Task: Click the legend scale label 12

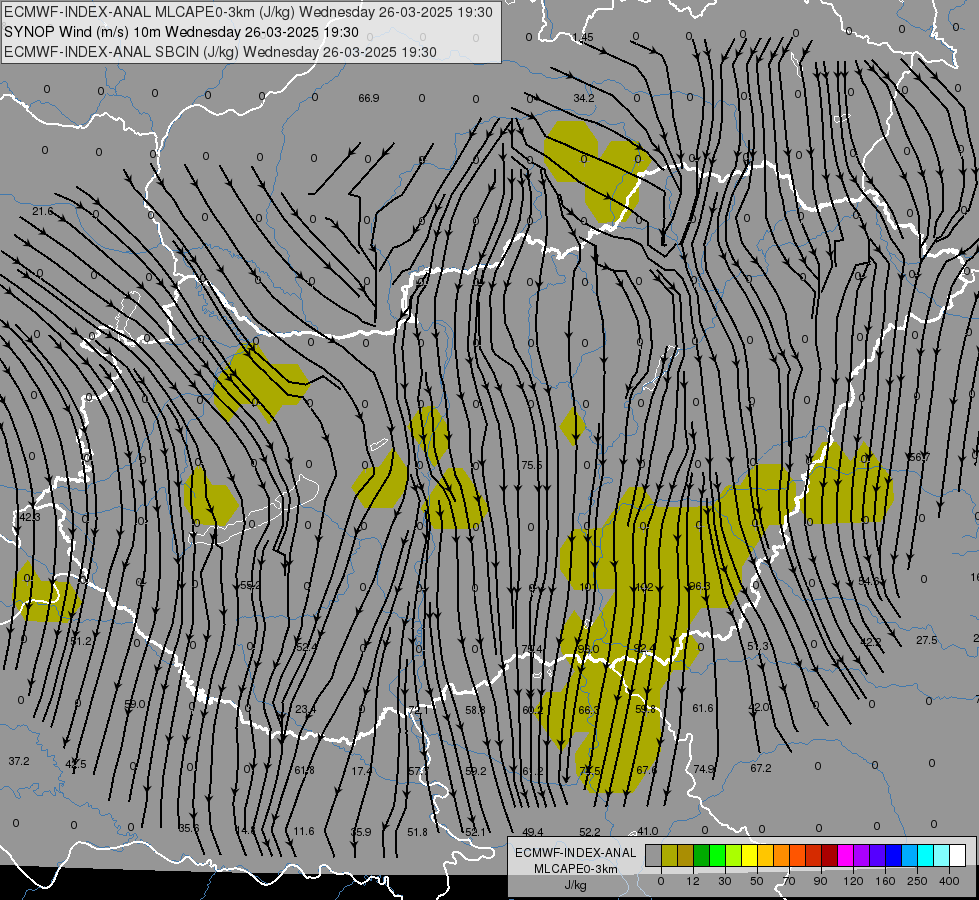Action: click(692, 881)
